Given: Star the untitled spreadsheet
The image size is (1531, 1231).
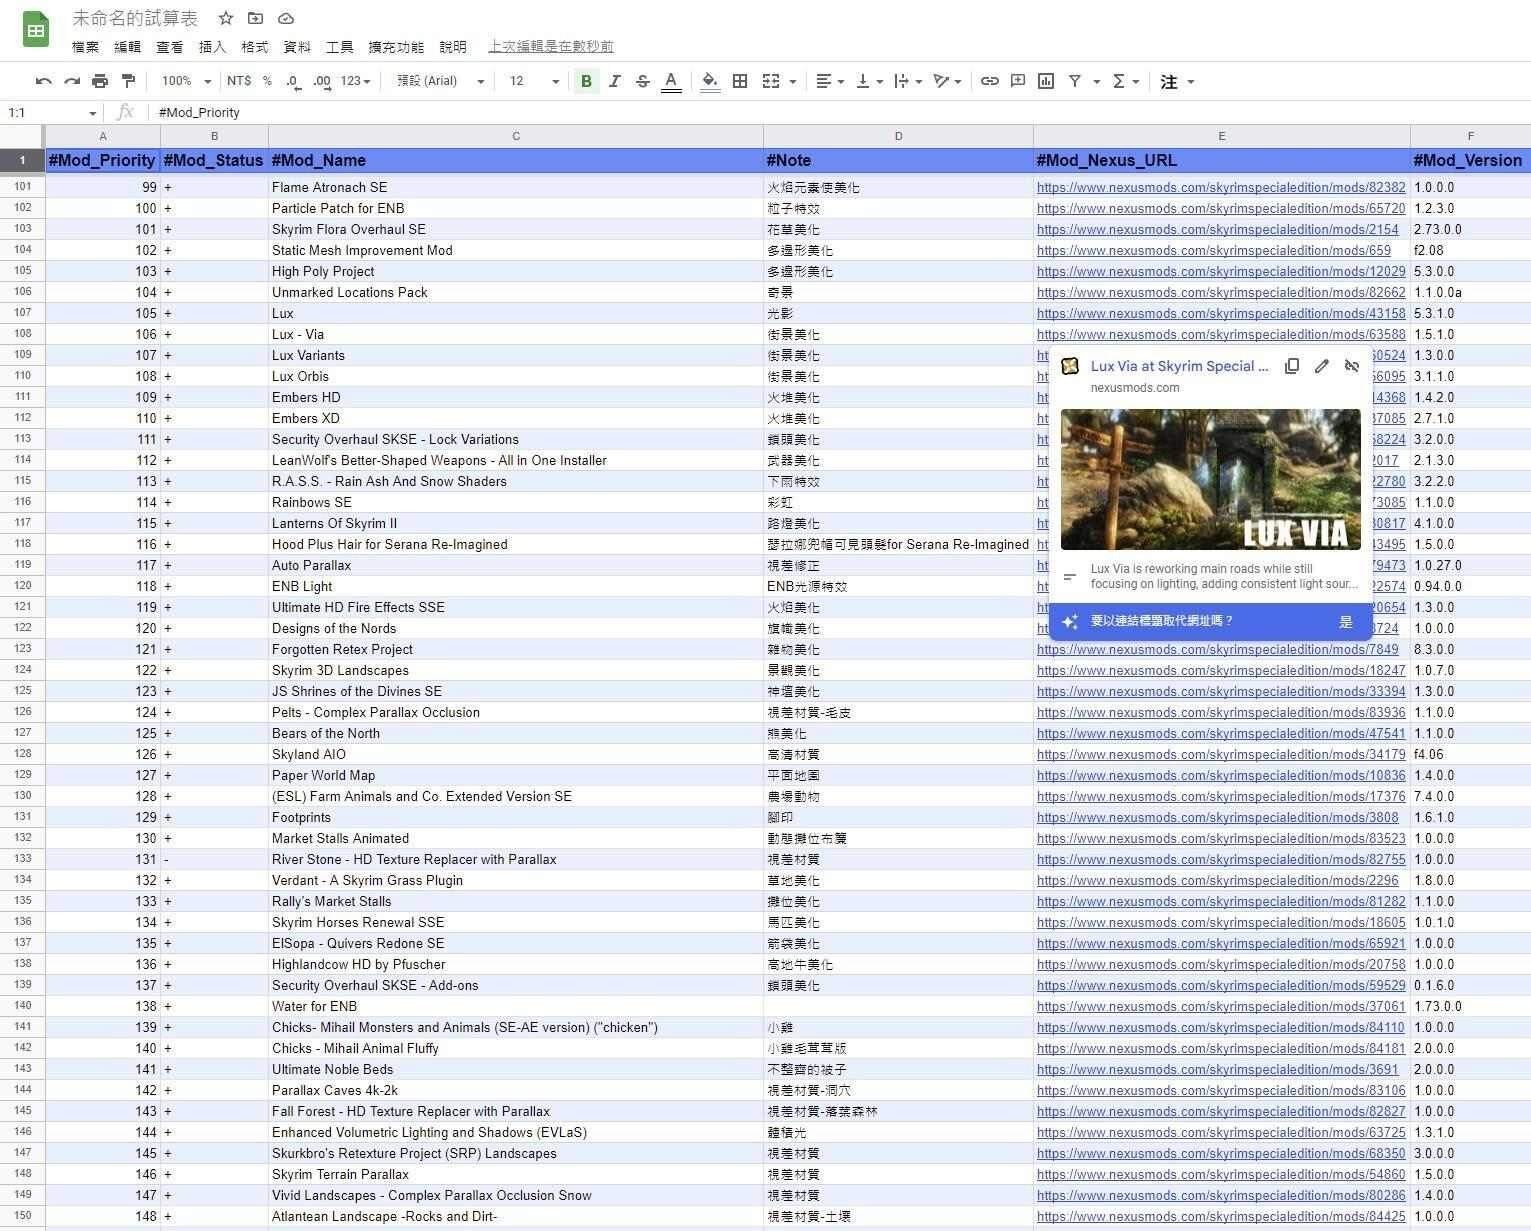Looking at the screenshot, I should pyautogui.click(x=226, y=18).
